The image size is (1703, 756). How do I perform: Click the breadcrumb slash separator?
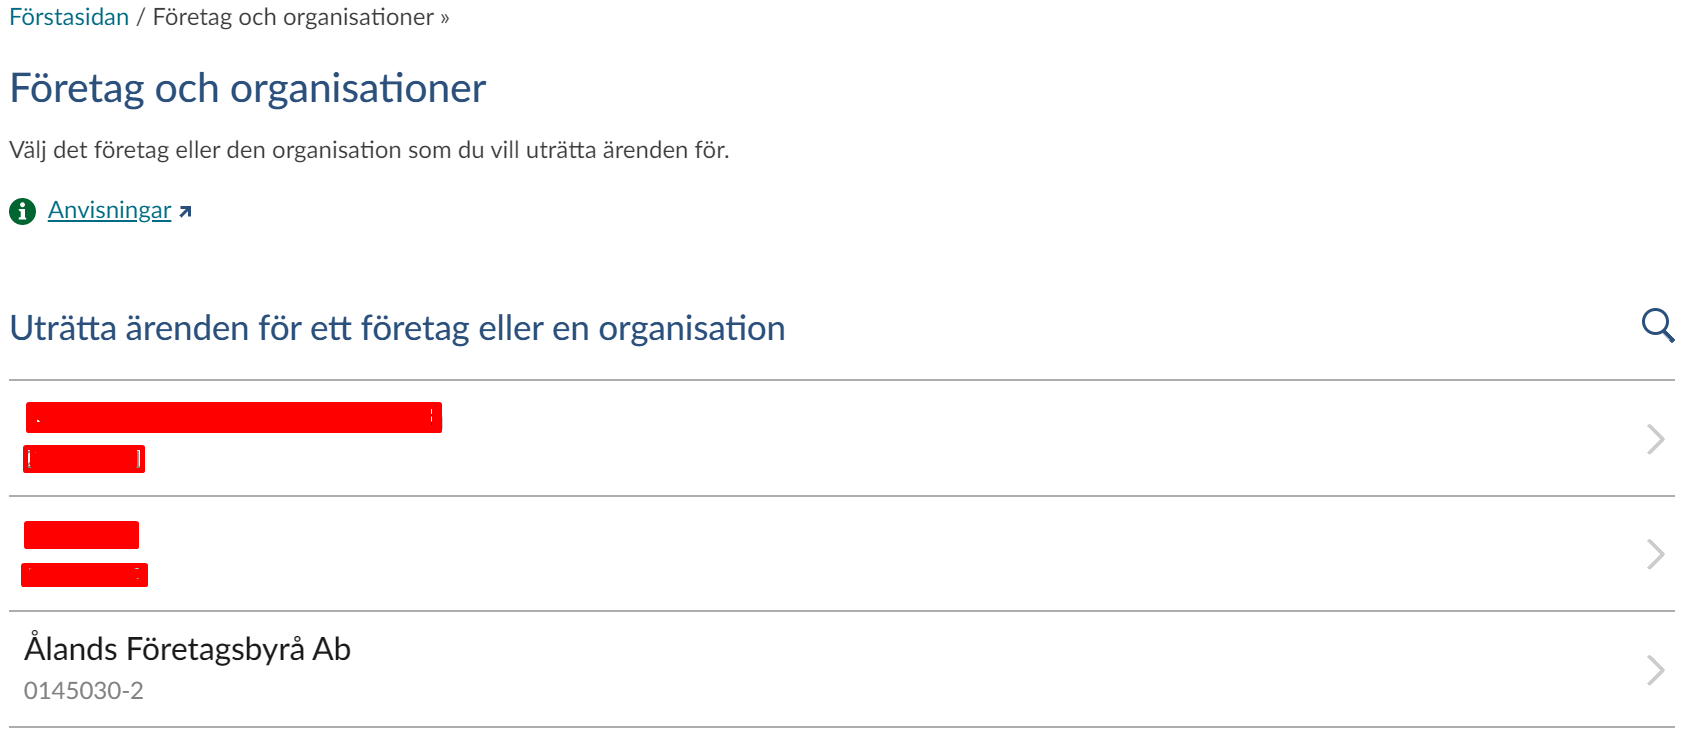tap(141, 18)
